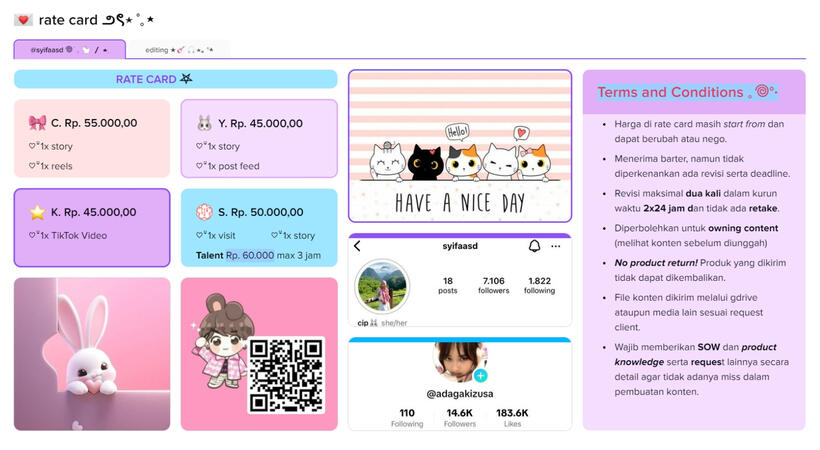Image resolution: width=820 pixels, height=450 pixels.
Task: Click the syifaasd profile photo
Action: click(x=382, y=286)
